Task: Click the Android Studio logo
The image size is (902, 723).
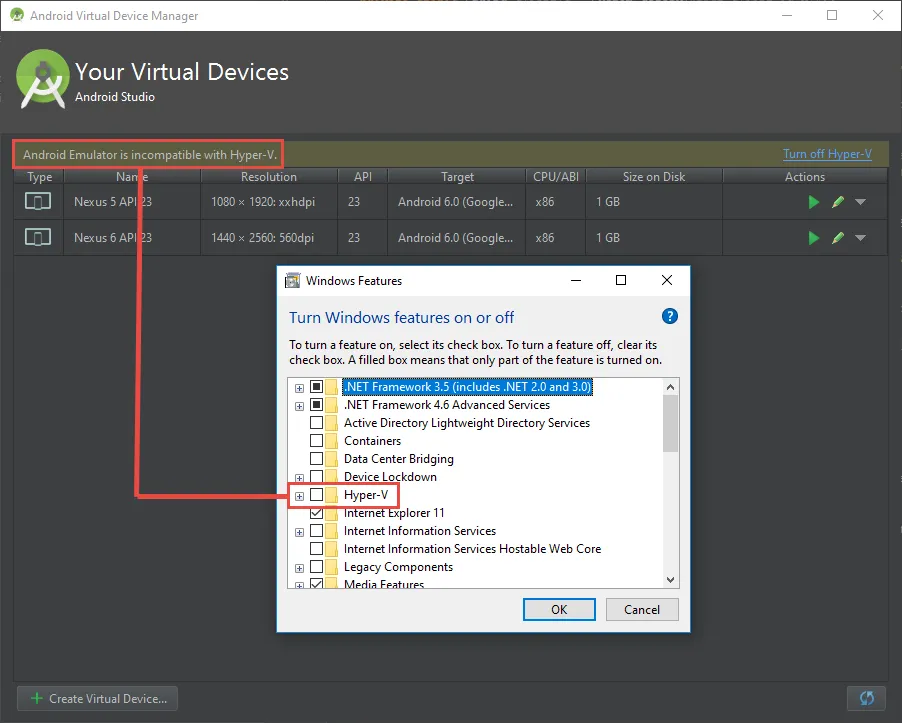Action: point(43,79)
